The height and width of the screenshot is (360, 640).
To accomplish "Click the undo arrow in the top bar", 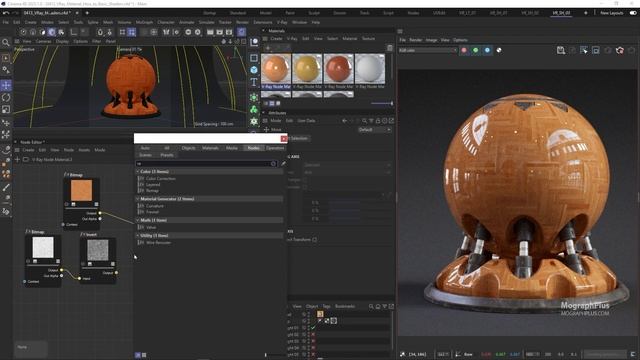I will coord(6,13).
